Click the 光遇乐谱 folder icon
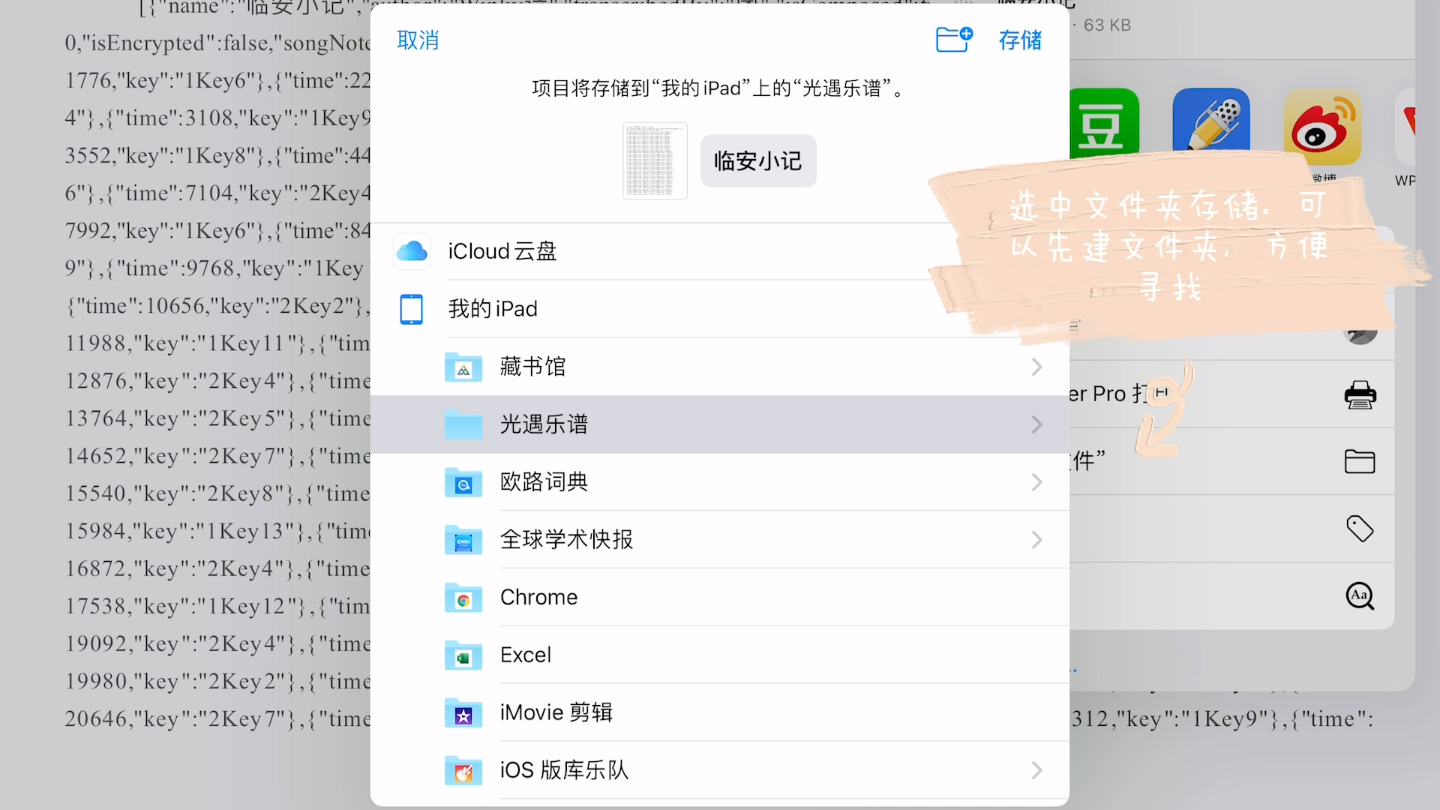The width and height of the screenshot is (1440, 810). [x=463, y=424]
